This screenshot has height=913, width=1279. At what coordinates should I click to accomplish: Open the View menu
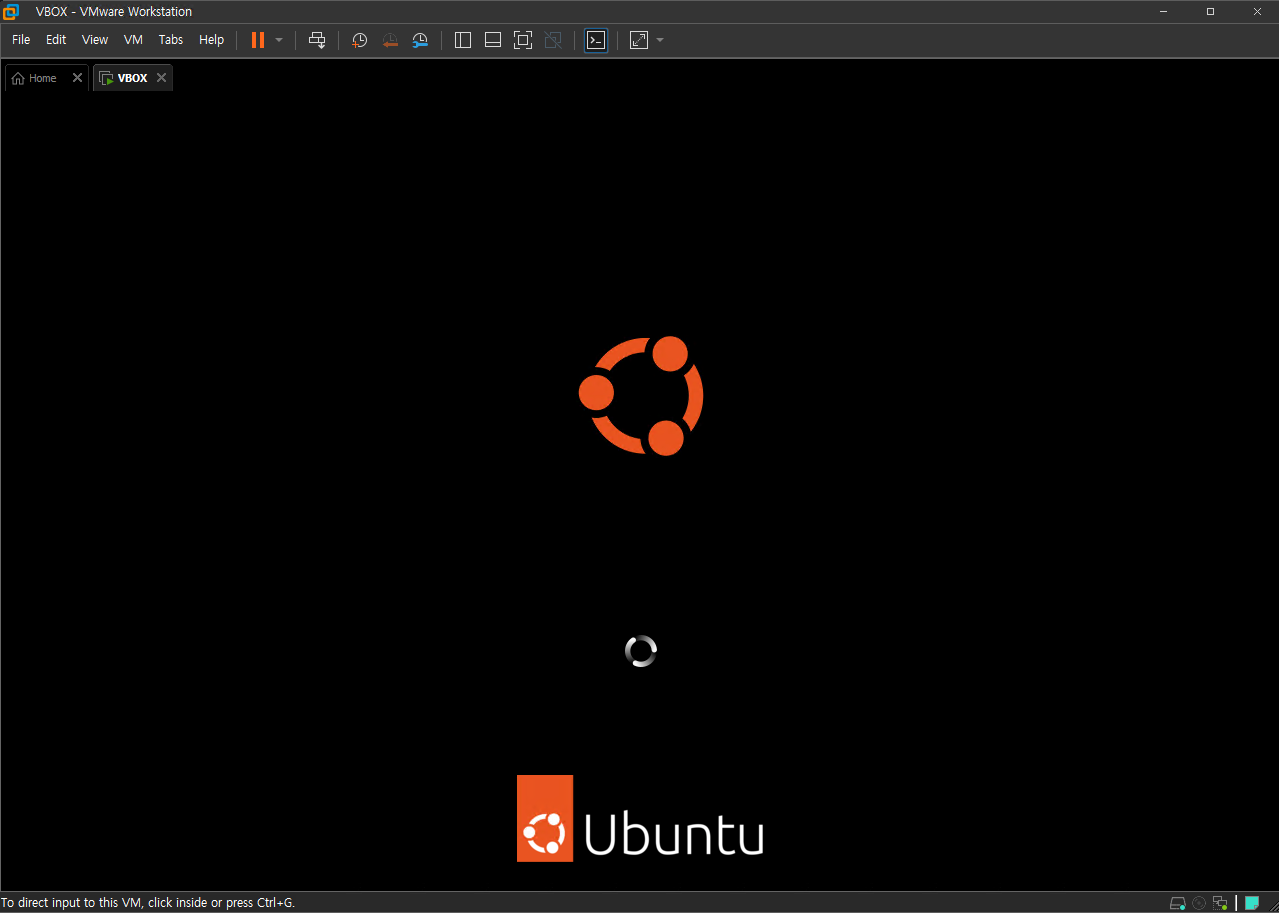coord(95,40)
